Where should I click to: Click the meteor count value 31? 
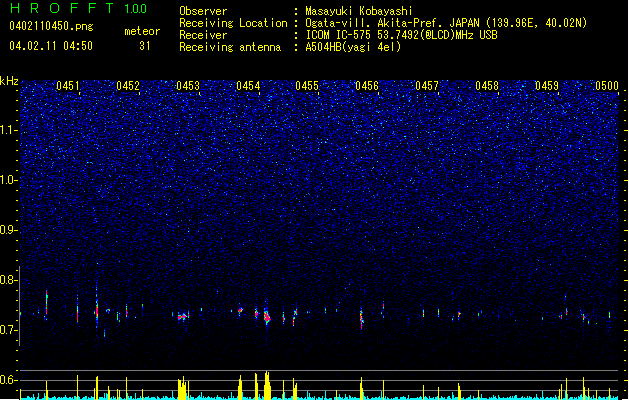click(x=145, y=46)
